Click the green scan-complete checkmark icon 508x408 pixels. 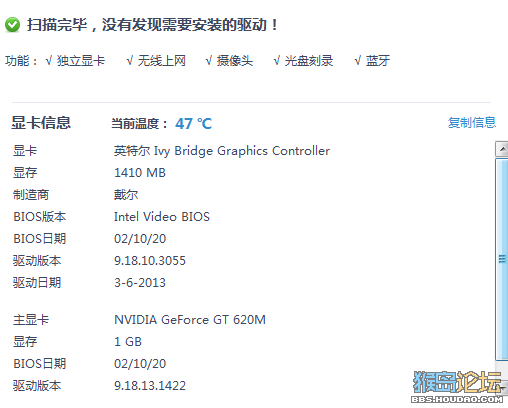(x=13, y=25)
